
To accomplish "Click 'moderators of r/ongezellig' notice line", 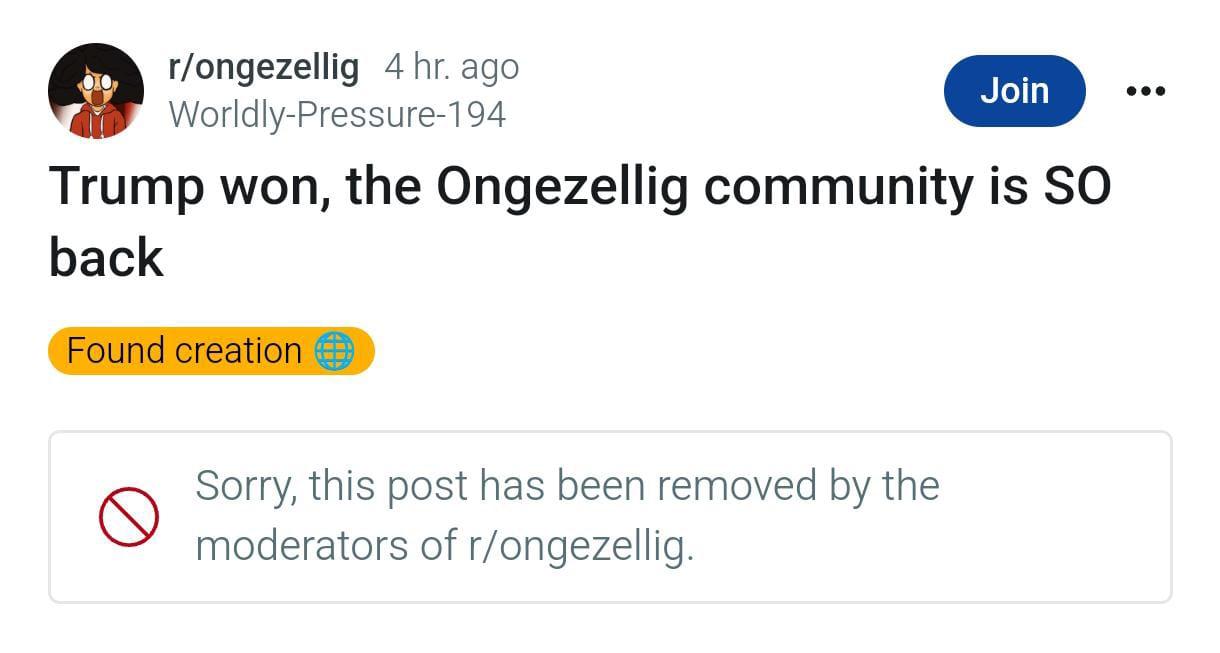I will pyautogui.click(x=443, y=546).
